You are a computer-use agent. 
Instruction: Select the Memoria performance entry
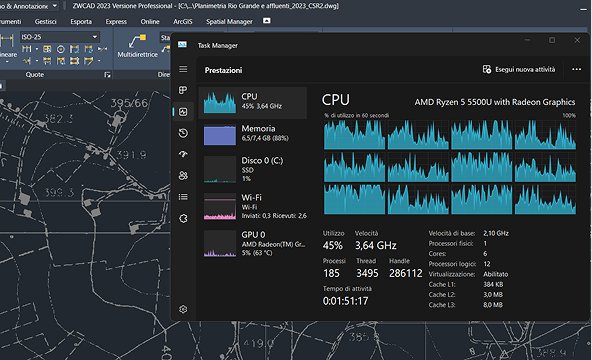(x=253, y=134)
